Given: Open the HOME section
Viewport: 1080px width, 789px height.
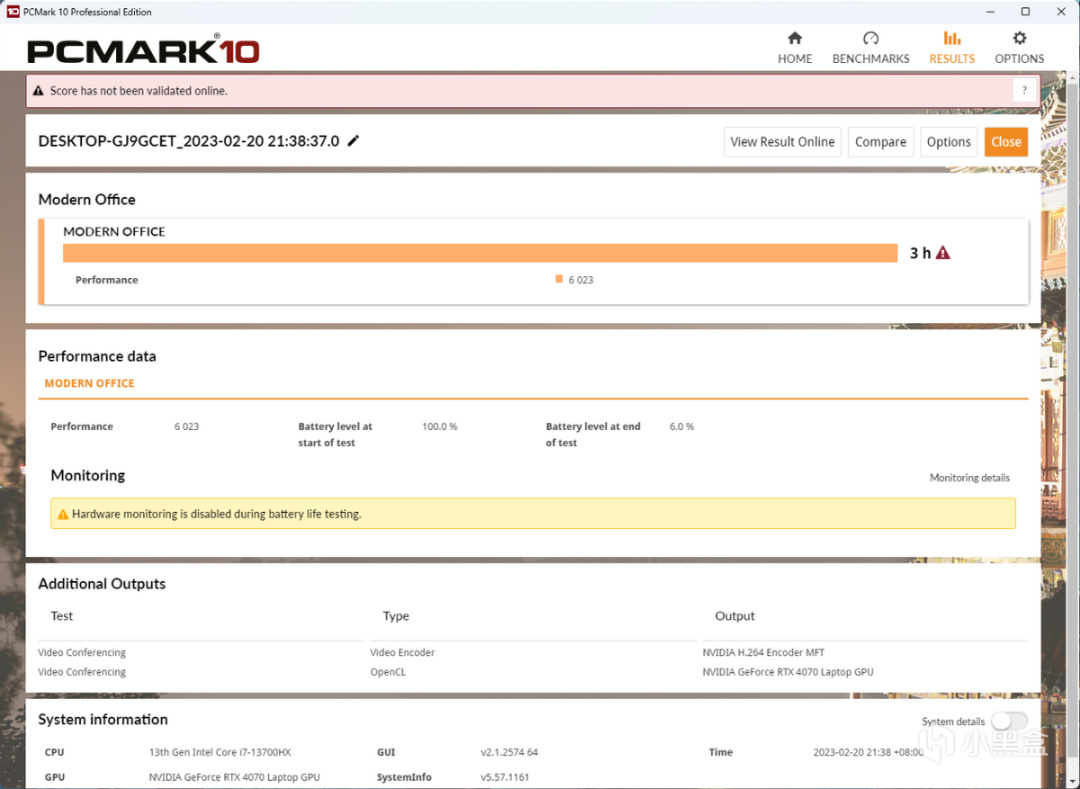Looking at the screenshot, I should pos(794,48).
